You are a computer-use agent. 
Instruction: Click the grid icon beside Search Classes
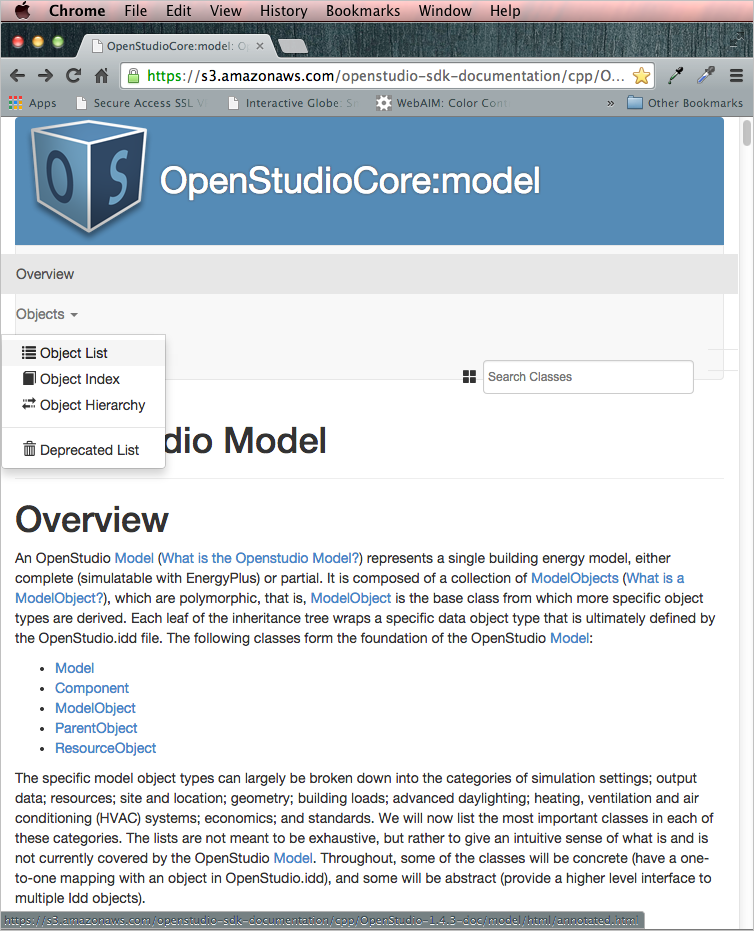pyautogui.click(x=469, y=377)
